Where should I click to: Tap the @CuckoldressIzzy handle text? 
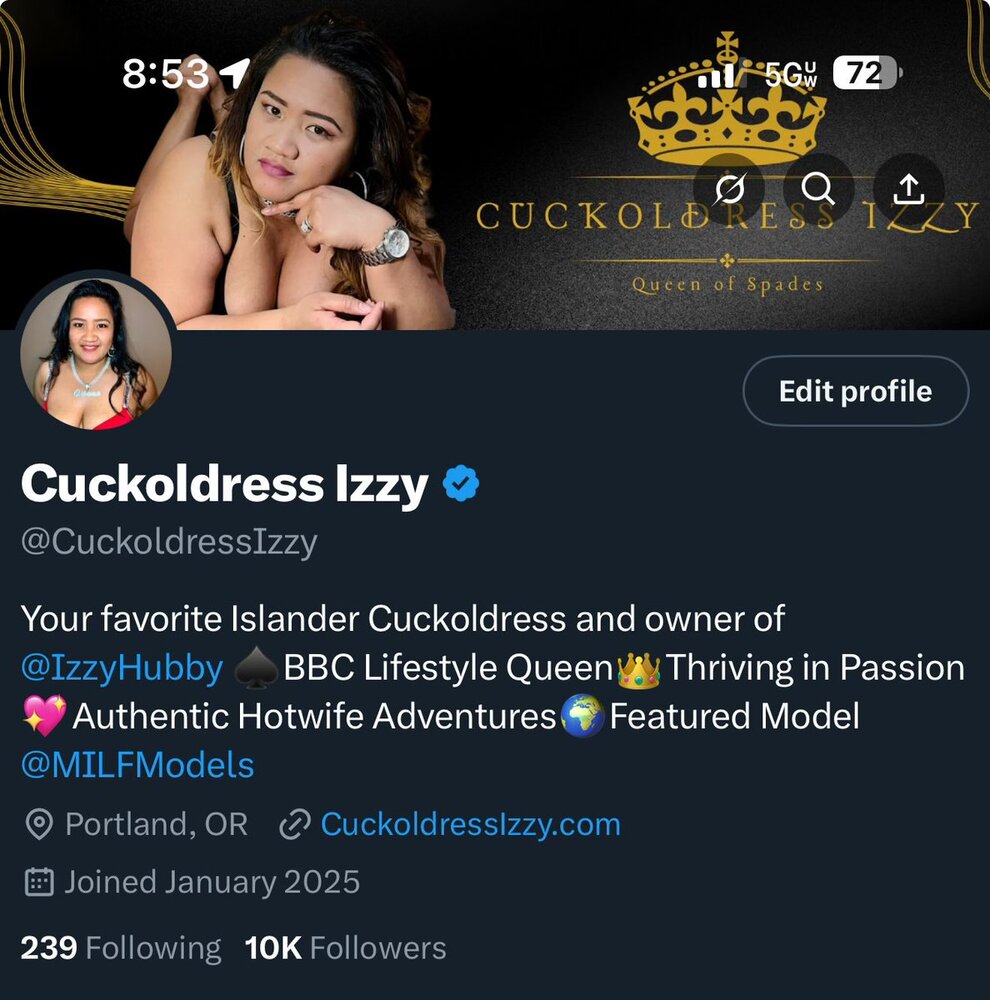(x=169, y=543)
